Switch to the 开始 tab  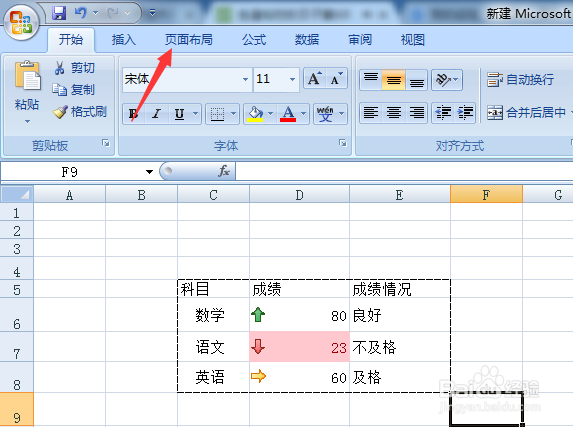(x=71, y=39)
